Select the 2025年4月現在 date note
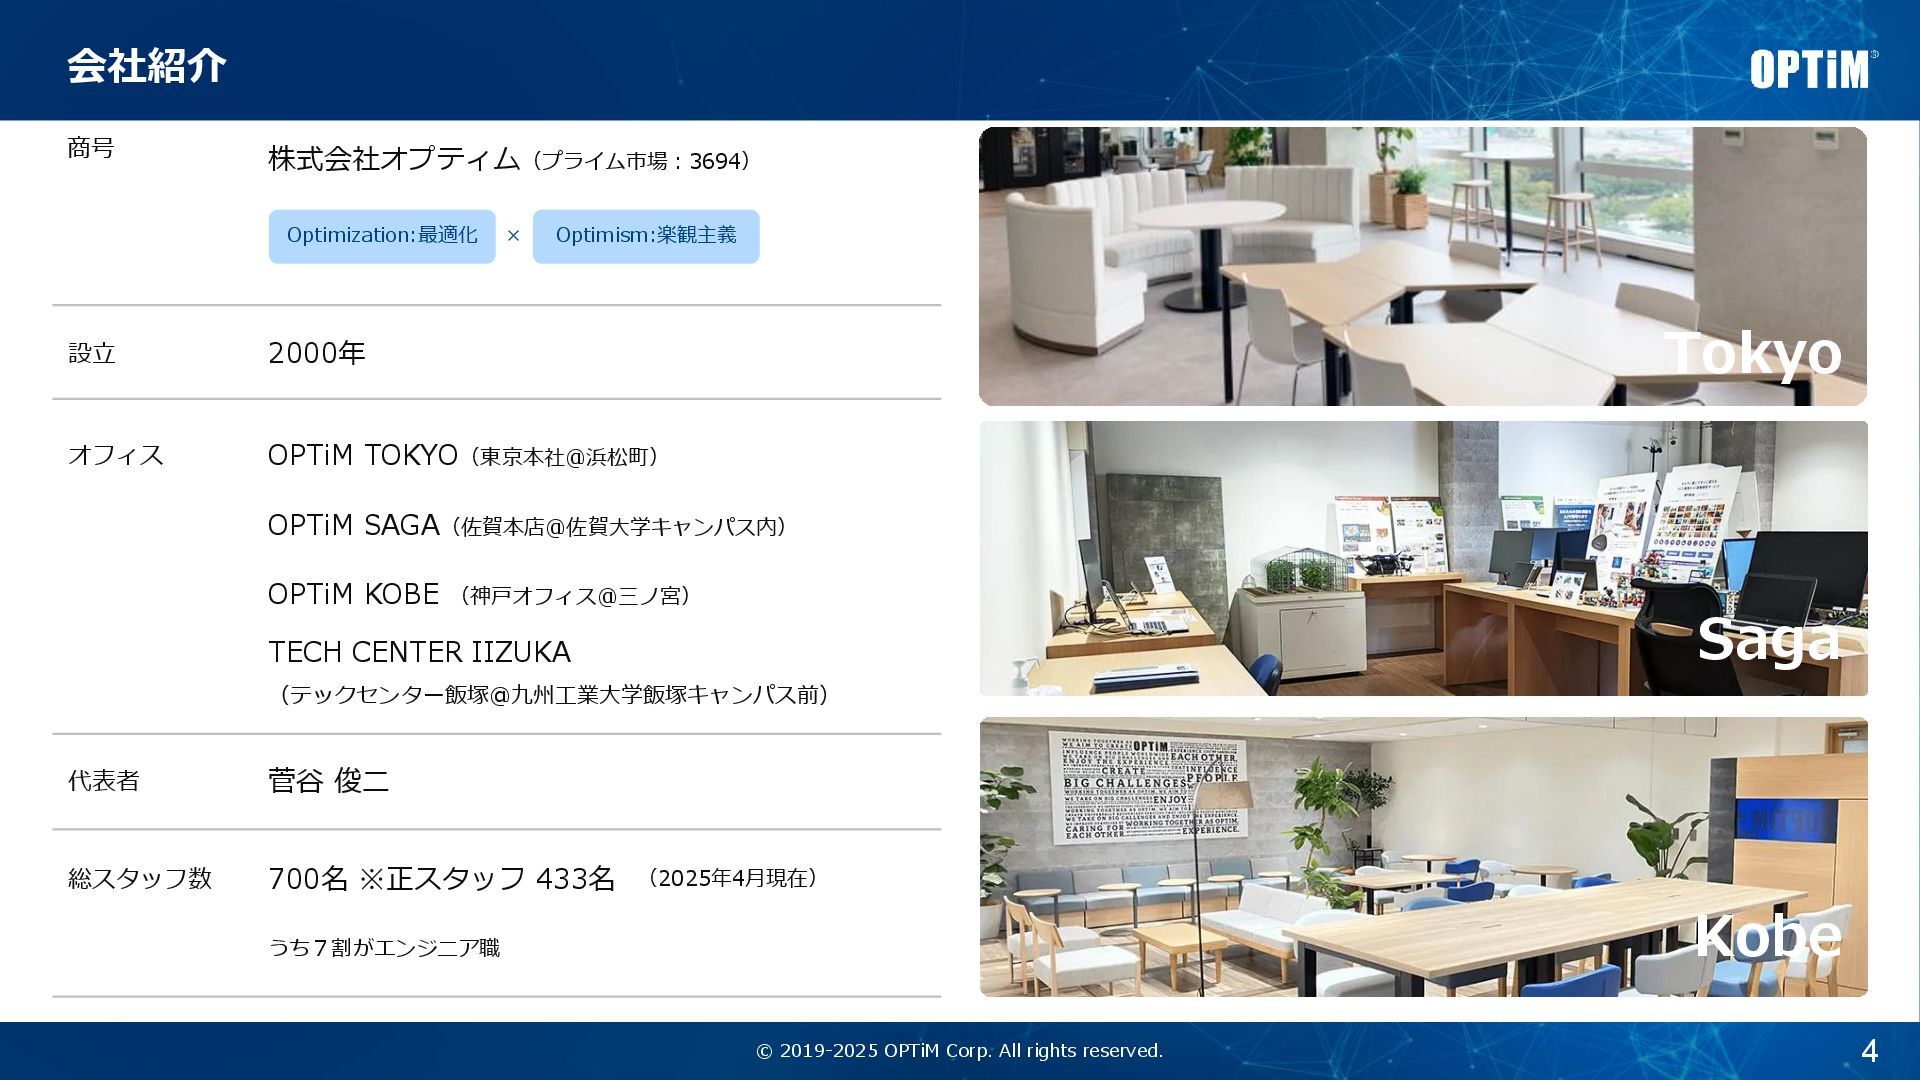This screenshot has height=1080, width=1920. [x=733, y=878]
